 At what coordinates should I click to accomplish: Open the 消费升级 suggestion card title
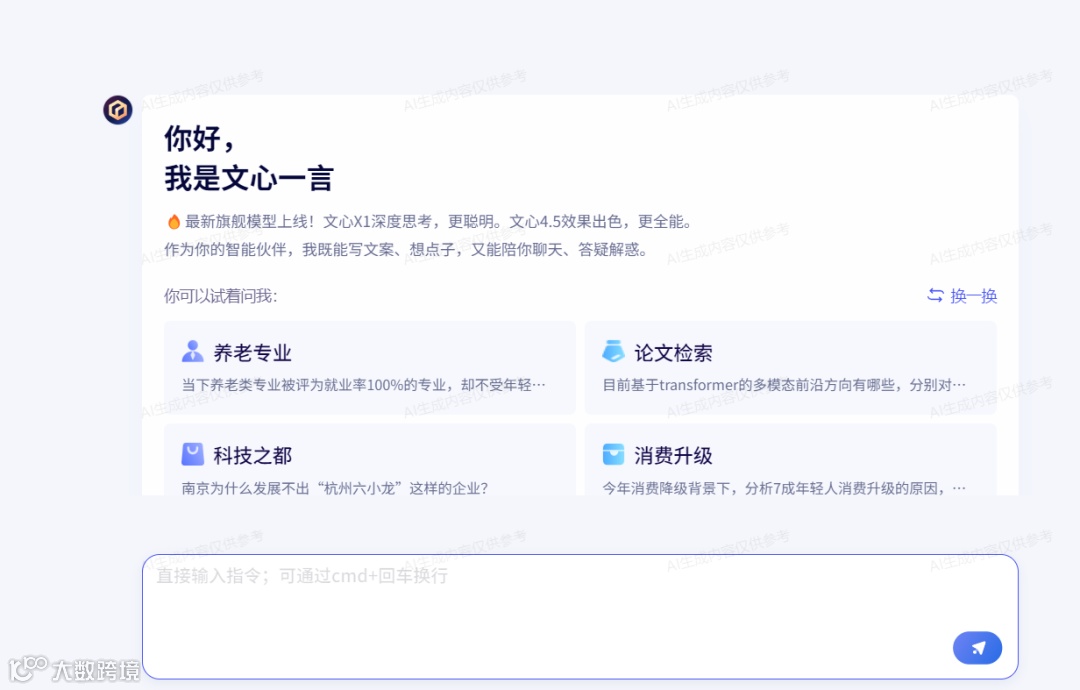(x=673, y=455)
